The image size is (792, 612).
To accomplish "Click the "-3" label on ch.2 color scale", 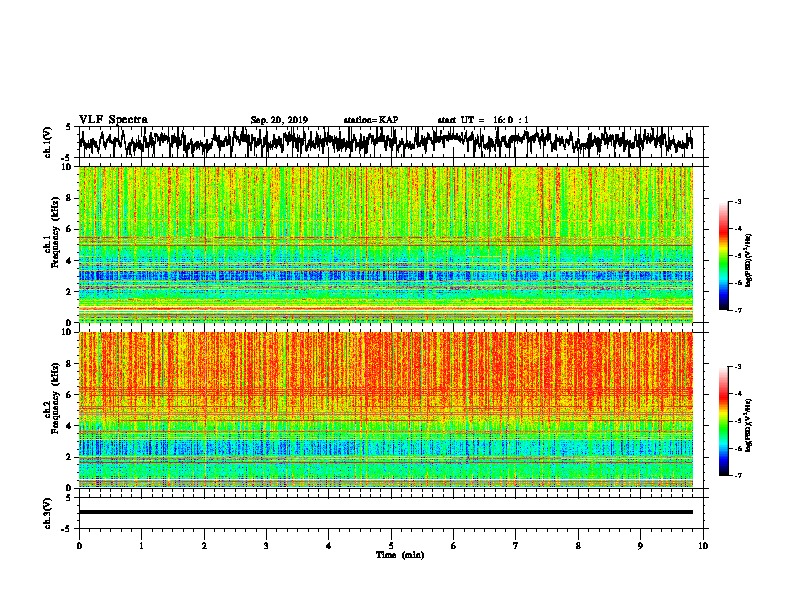I will click(x=737, y=367).
